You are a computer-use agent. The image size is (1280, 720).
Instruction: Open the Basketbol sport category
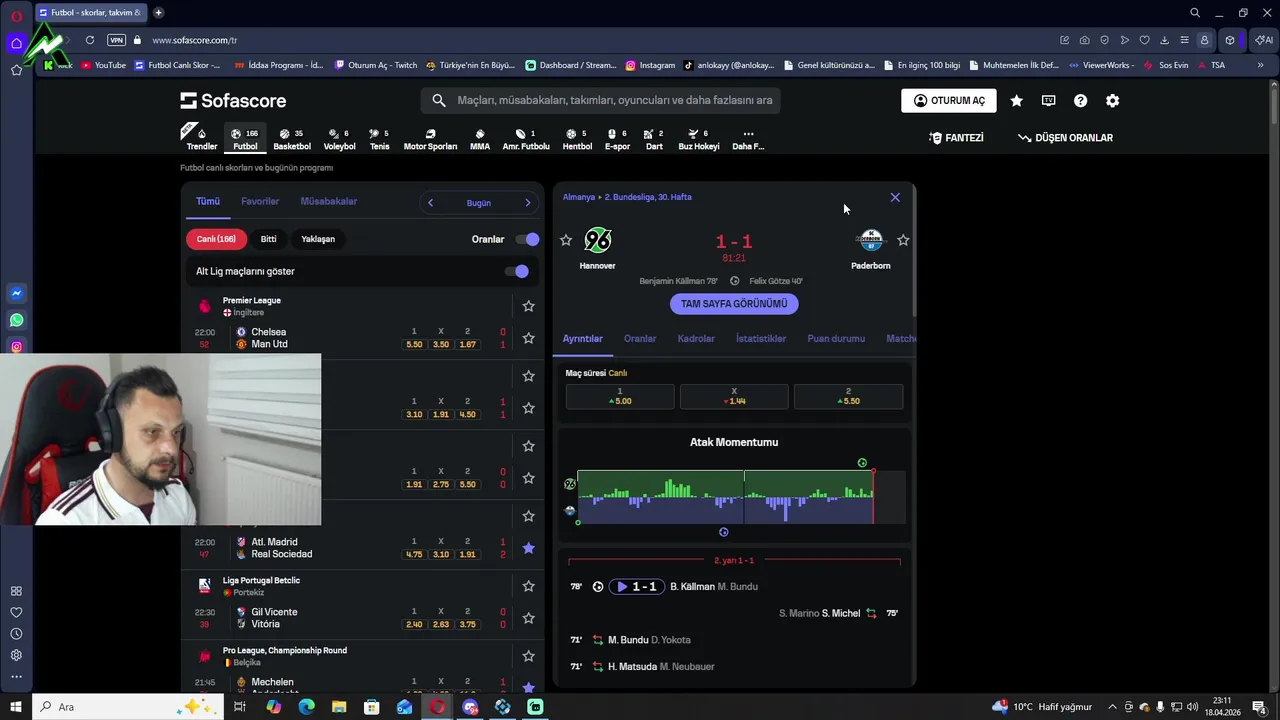pos(292,139)
